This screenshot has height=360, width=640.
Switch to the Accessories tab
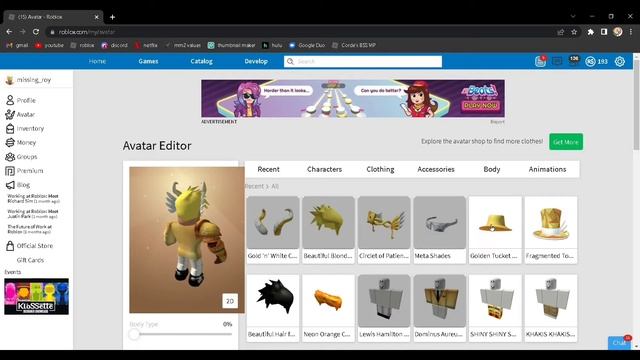436,169
